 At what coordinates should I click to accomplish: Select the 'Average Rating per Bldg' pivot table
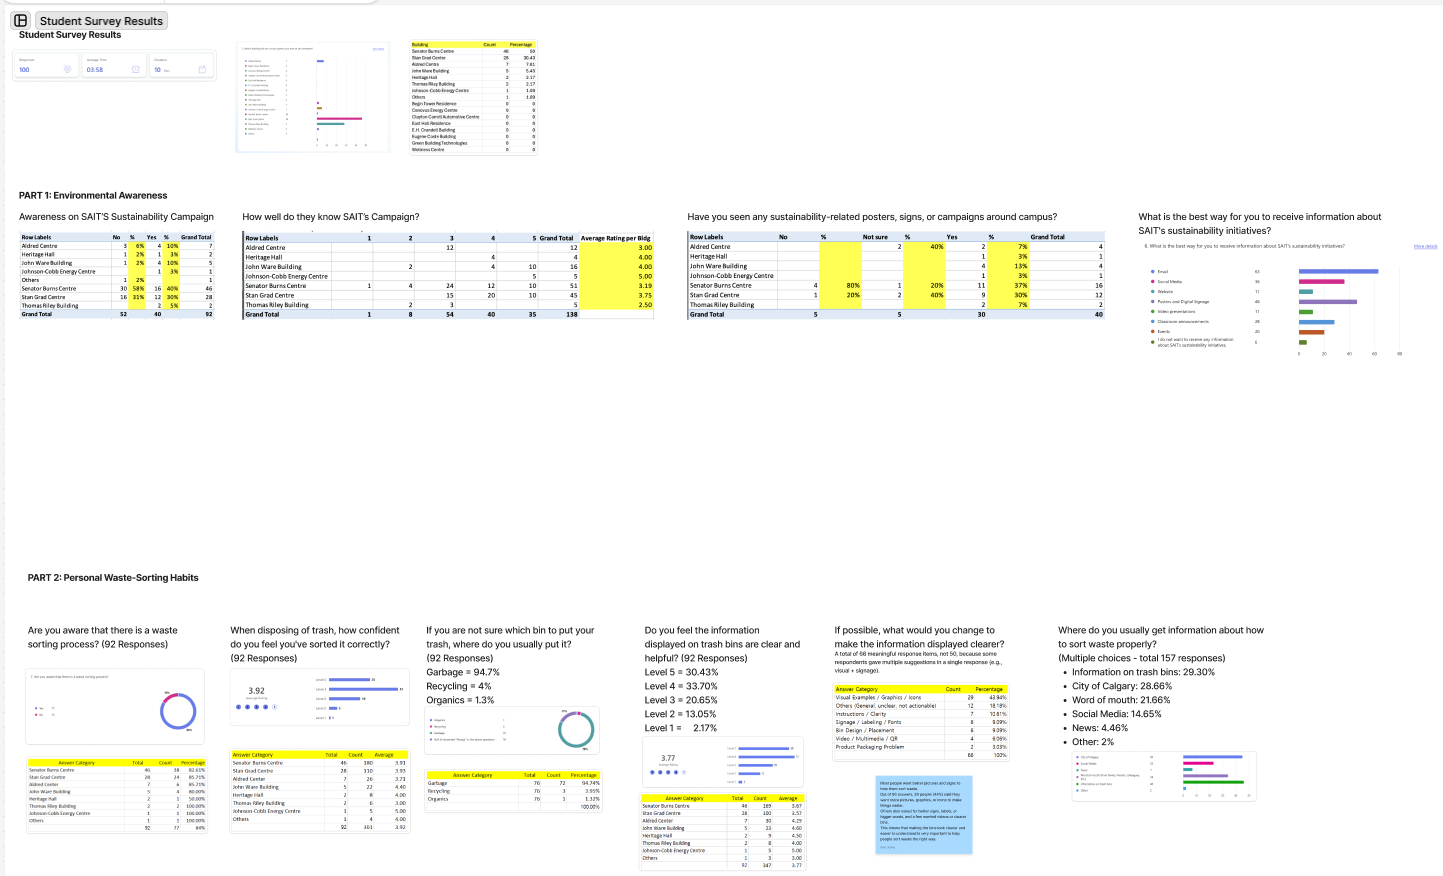(x=448, y=276)
